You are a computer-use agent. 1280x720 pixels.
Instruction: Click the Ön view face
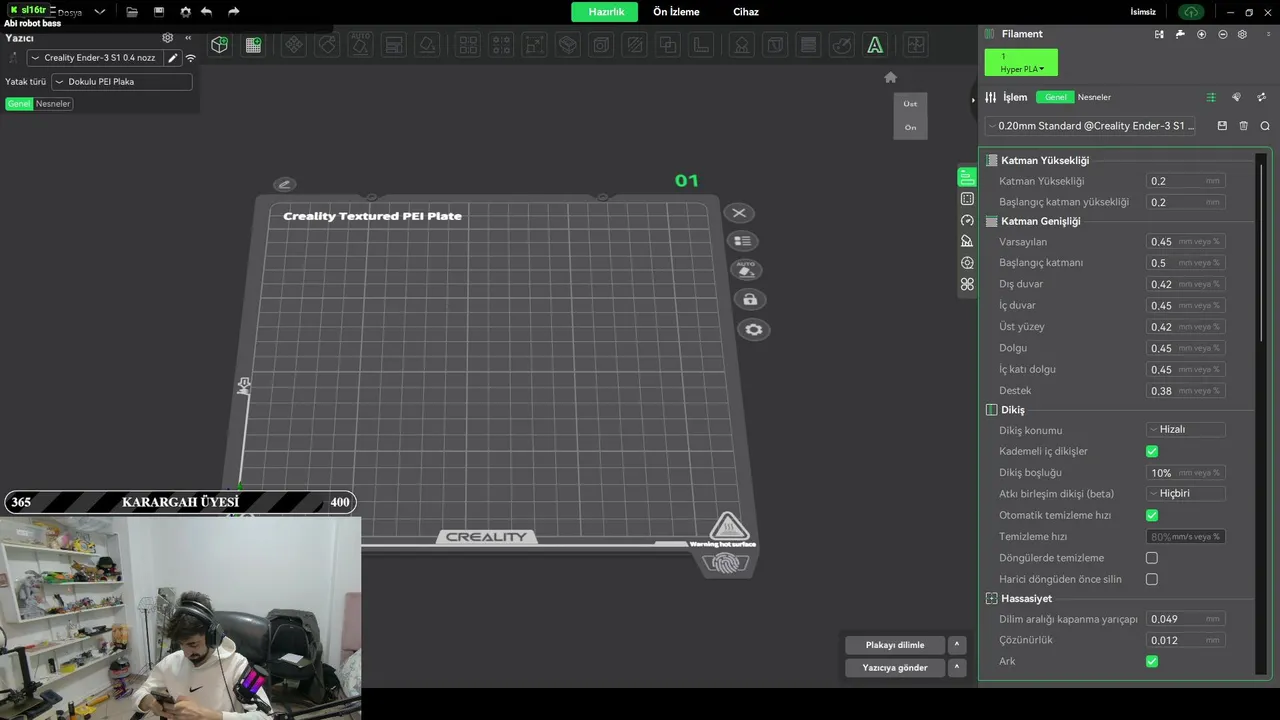tap(910, 127)
